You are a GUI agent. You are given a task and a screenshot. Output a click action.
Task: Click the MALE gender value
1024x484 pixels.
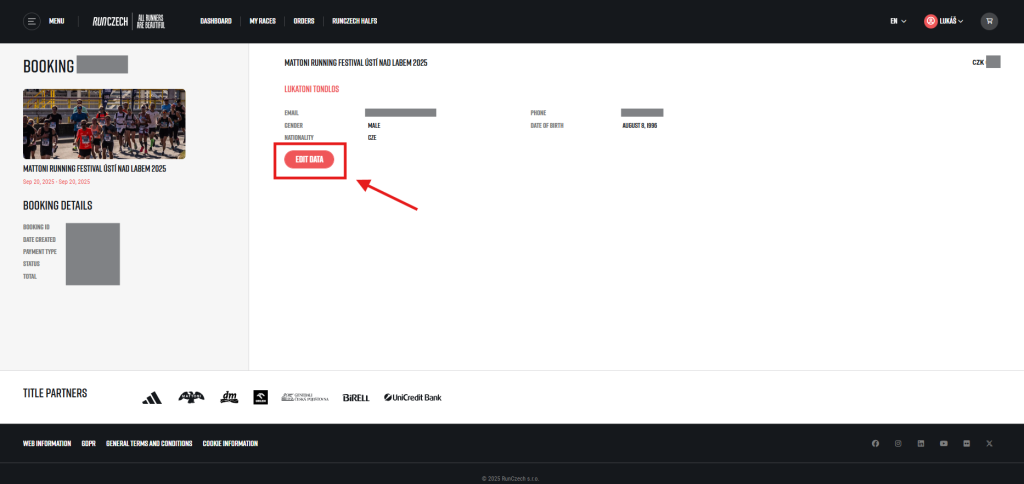pyautogui.click(x=374, y=125)
